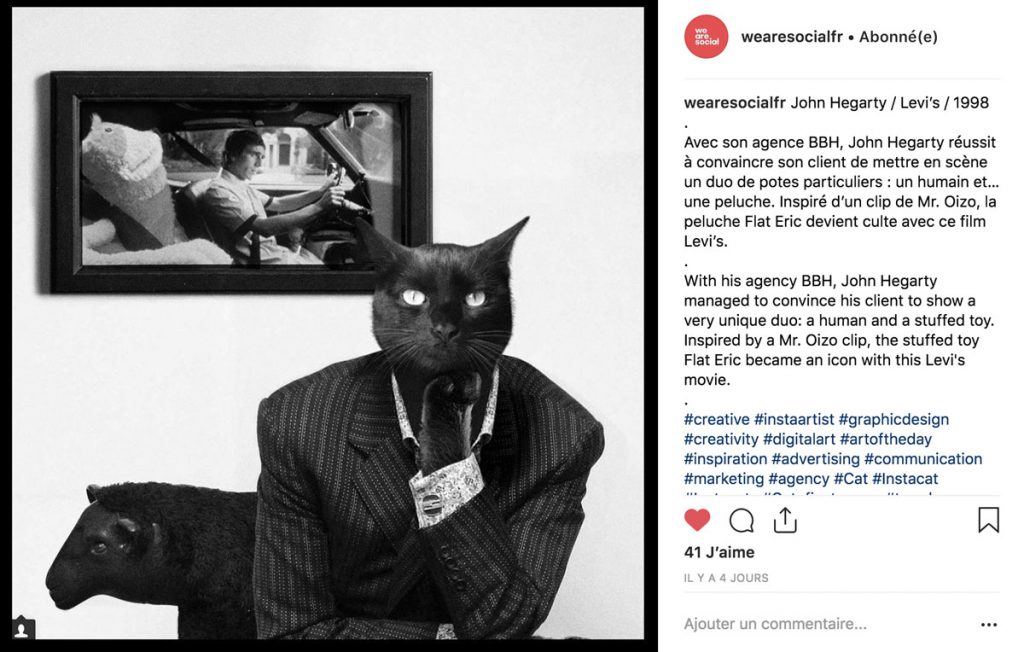Open the #advertising hashtag
Screen dimensions: 1024x652
coord(815,459)
